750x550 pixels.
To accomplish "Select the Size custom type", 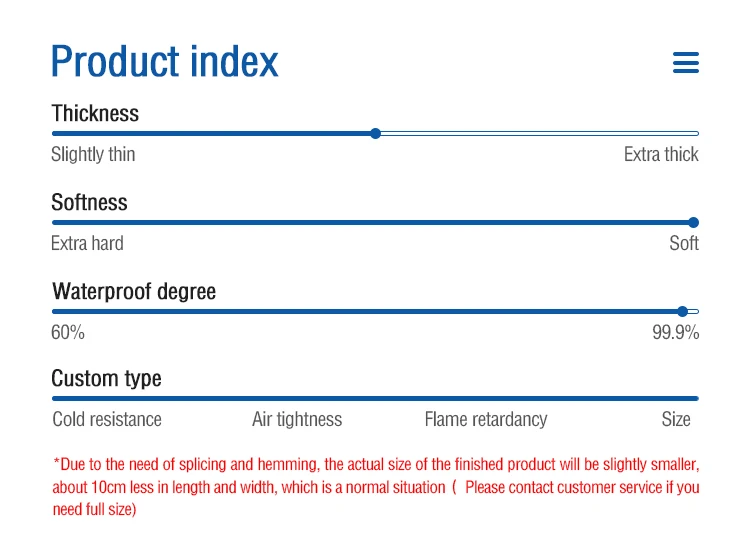I will click(676, 419).
